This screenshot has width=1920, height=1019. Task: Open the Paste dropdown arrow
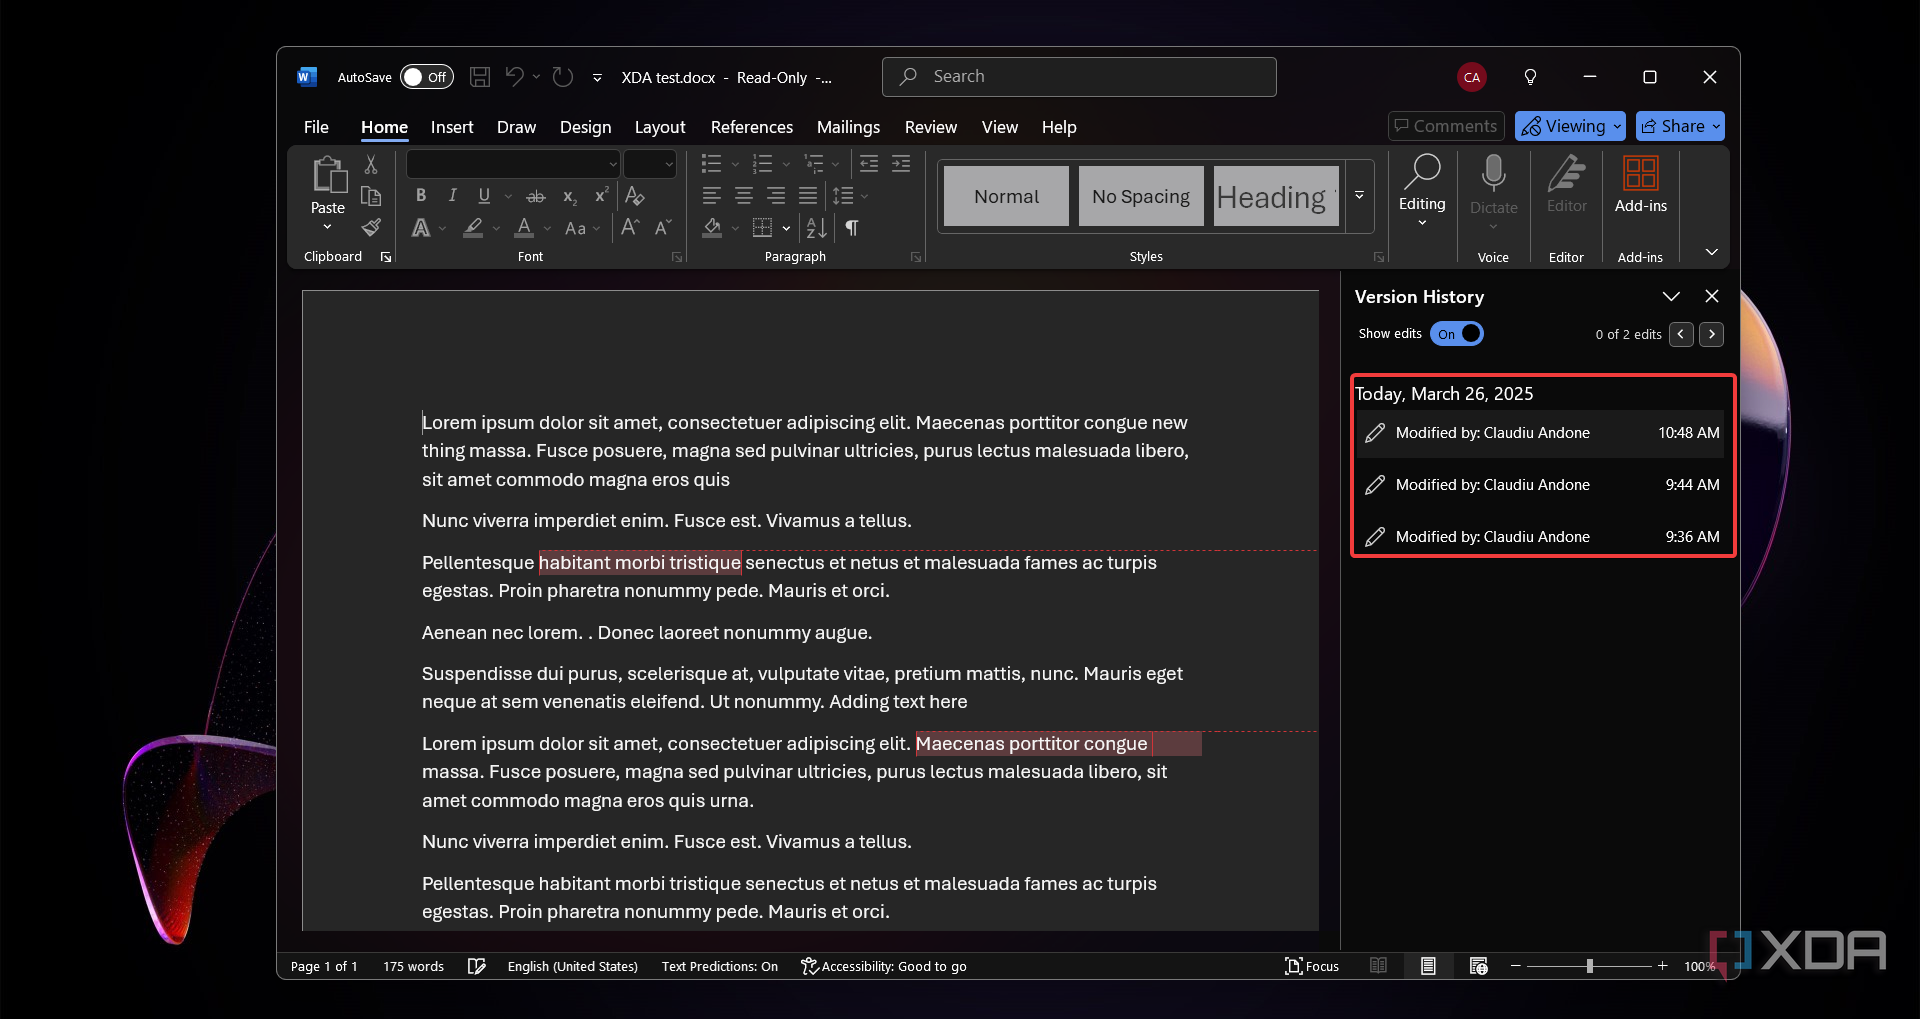pos(327,228)
